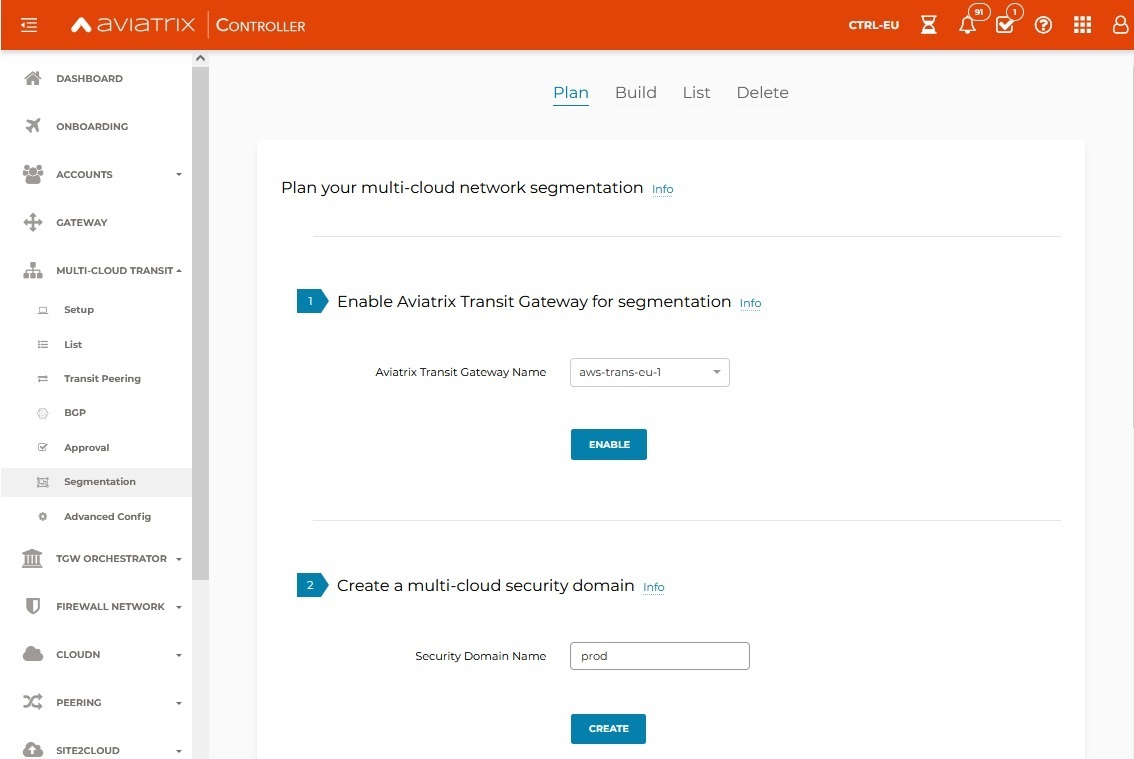
Task: Click the CREATE button
Action: (x=608, y=729)
